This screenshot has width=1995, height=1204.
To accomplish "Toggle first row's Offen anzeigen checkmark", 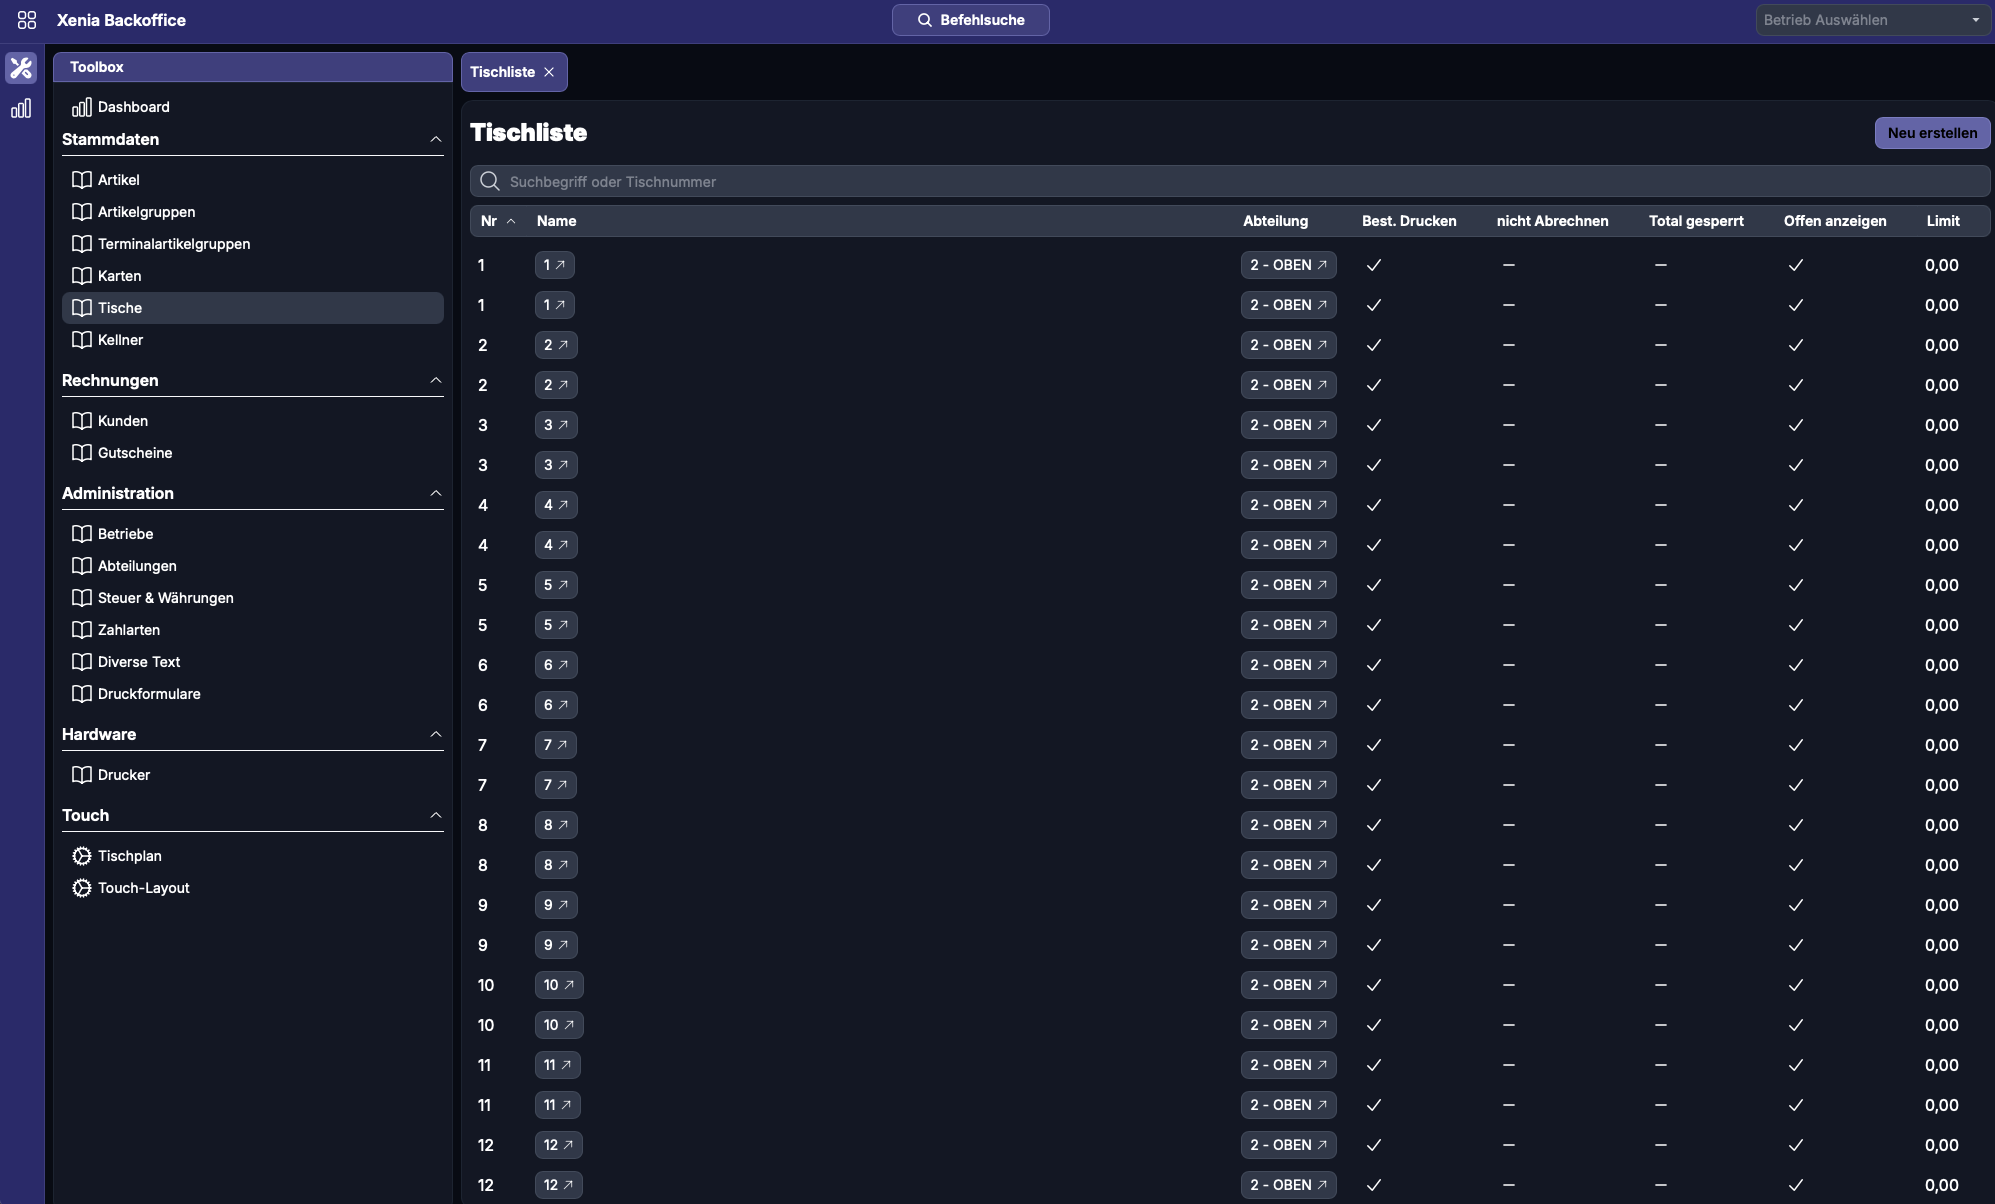I will point(1796,265).
